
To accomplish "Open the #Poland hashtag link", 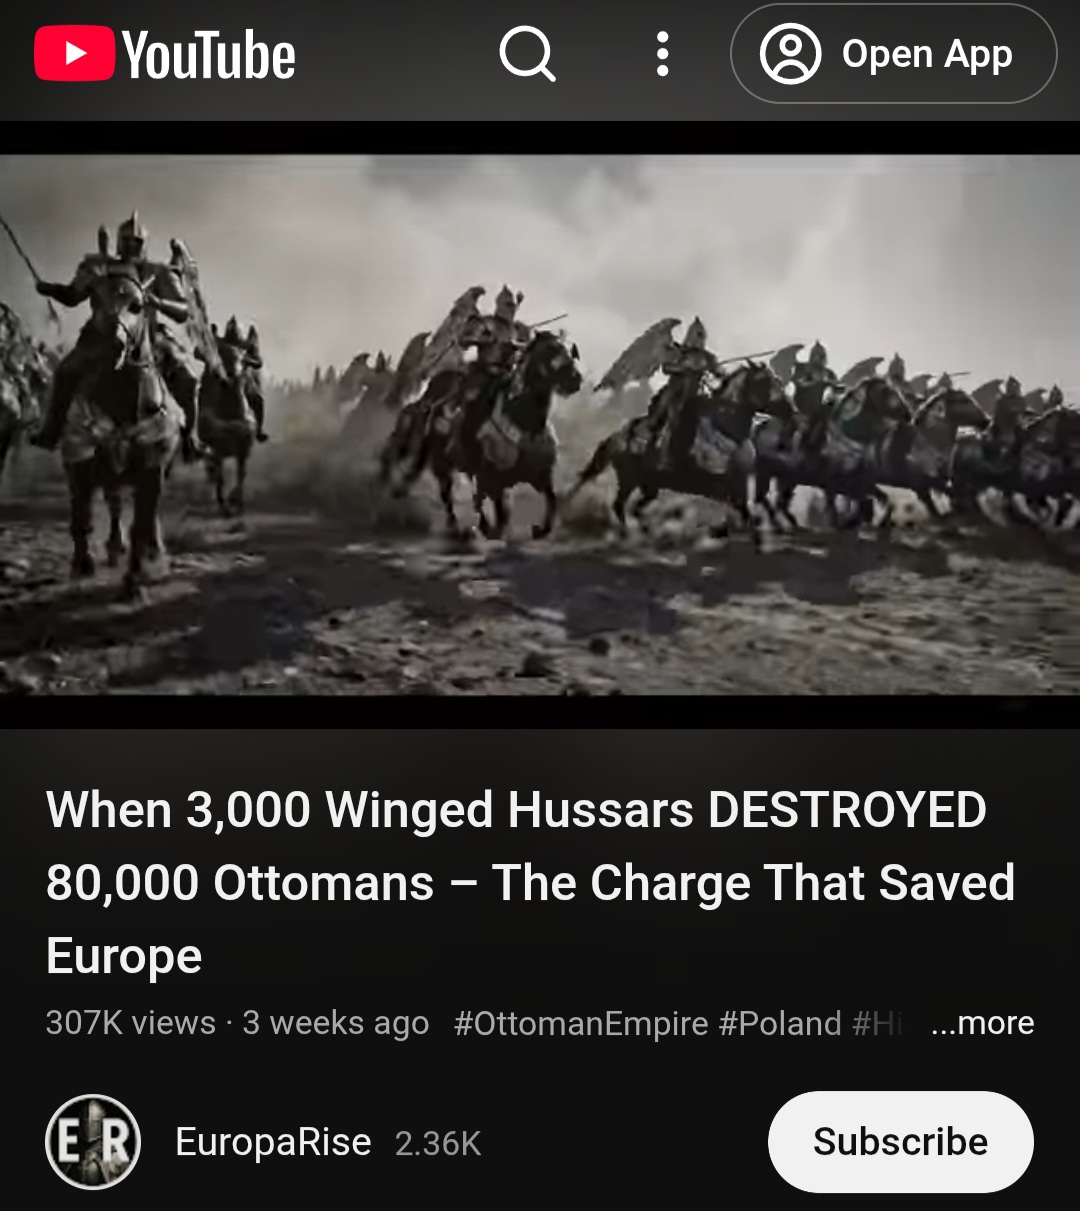I will [x=780, y=1023].
